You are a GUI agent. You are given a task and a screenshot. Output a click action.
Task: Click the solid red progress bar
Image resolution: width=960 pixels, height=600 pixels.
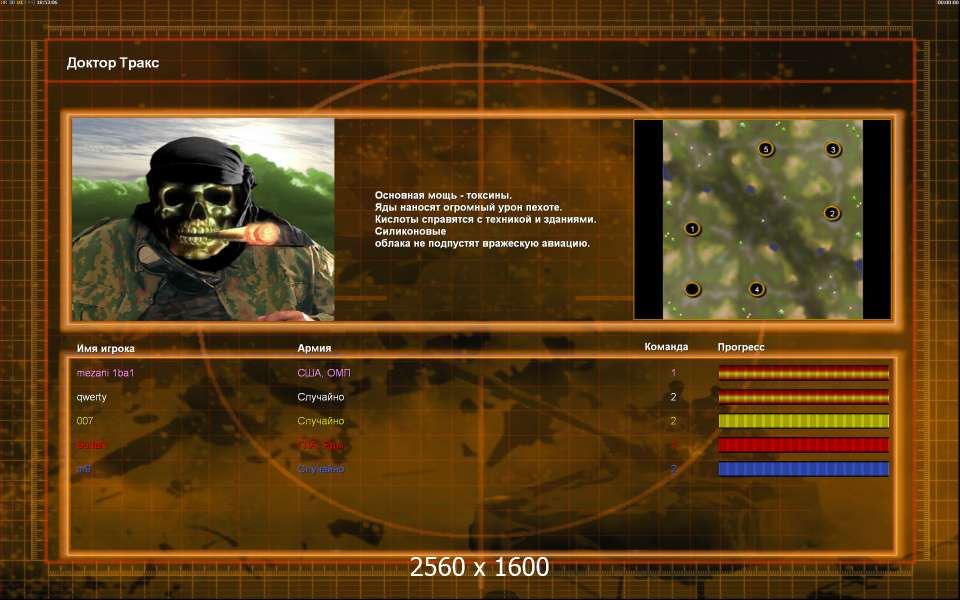pos(803,444)
